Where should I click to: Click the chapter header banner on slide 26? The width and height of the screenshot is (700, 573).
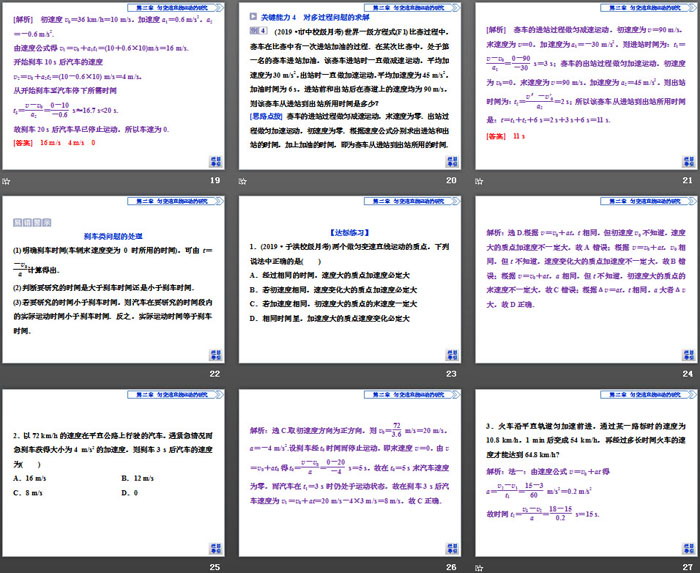pyautogui.click(x=412, y=394)
